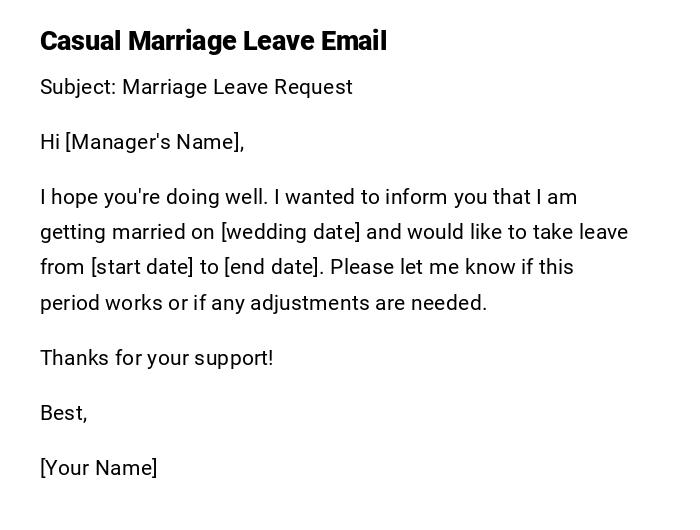Click the words 'would like to take leave'
Viewport: 700px width, 530px height.
click(517, 232)
